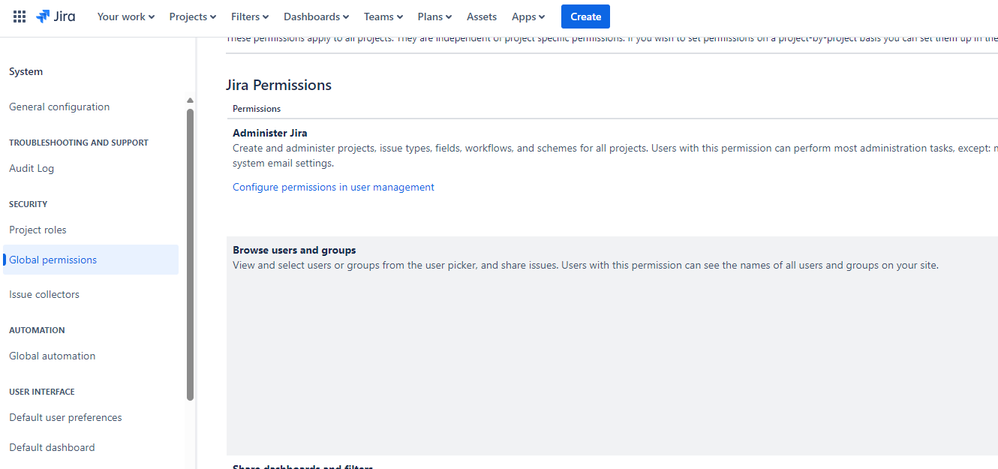Image resolution: width=998 pixels, height=469 pixels.
Task: Click the AUTOMATION section label
Action: 37,330
